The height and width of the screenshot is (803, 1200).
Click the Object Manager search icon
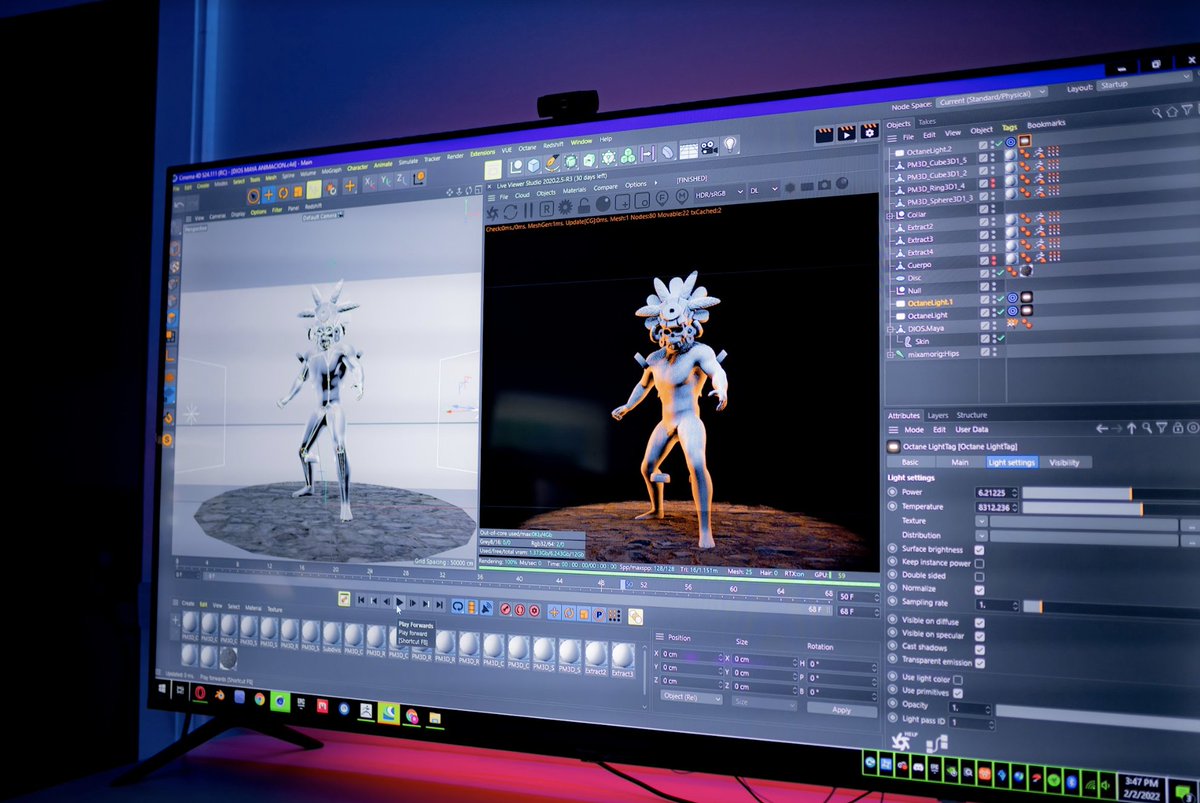1157,112
